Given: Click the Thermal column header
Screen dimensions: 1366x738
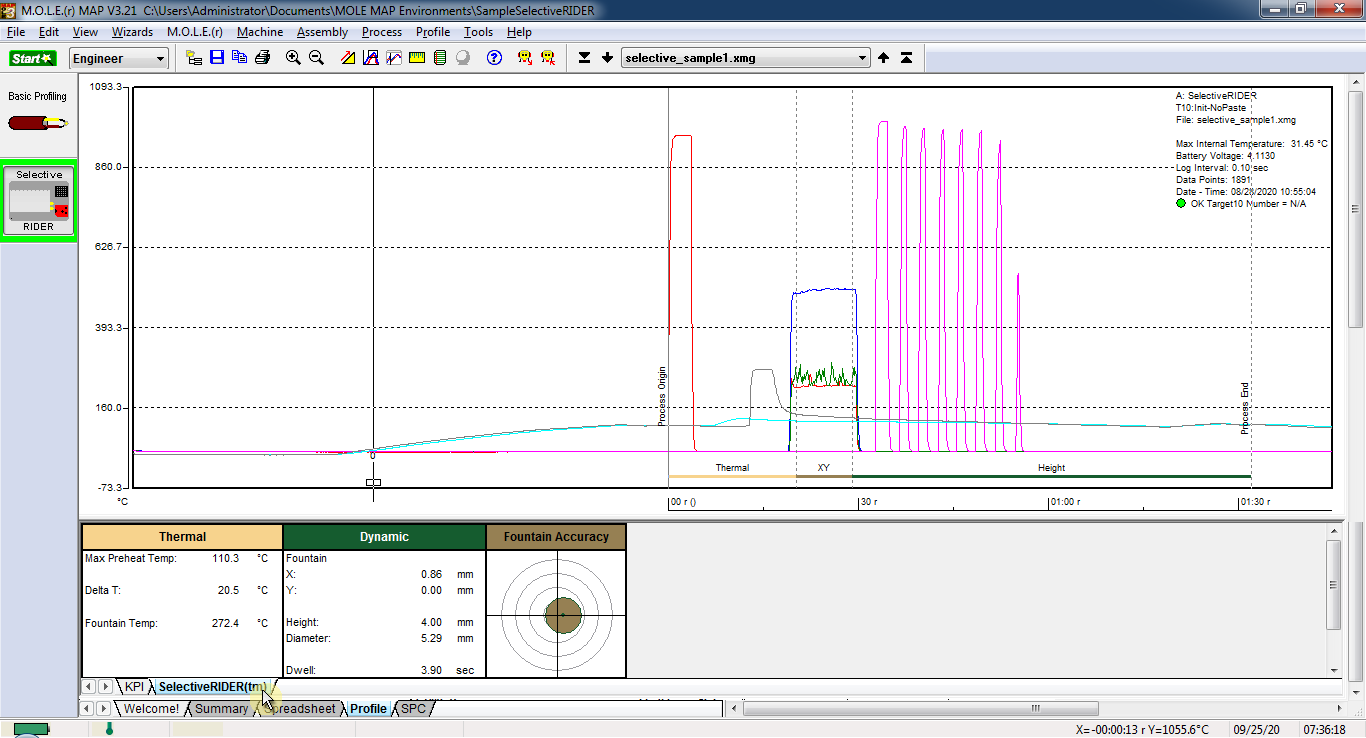Looking at the screenshot, I should (182, 537).
